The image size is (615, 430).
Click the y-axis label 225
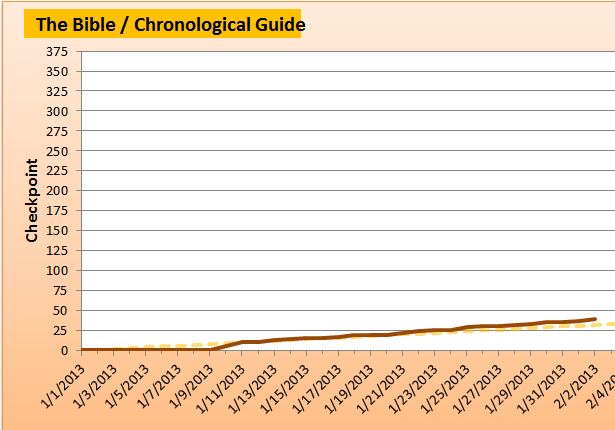57,171
